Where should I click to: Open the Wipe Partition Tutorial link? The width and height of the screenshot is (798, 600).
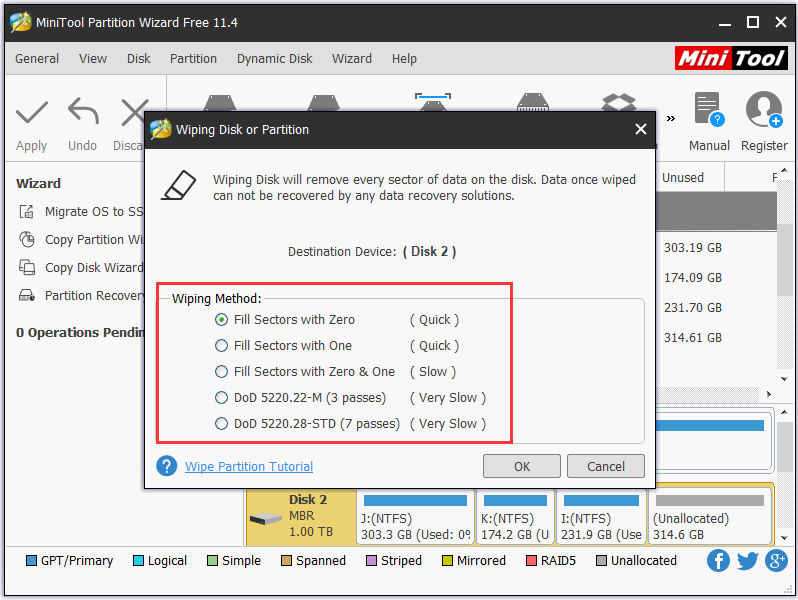tap(249, 466)
